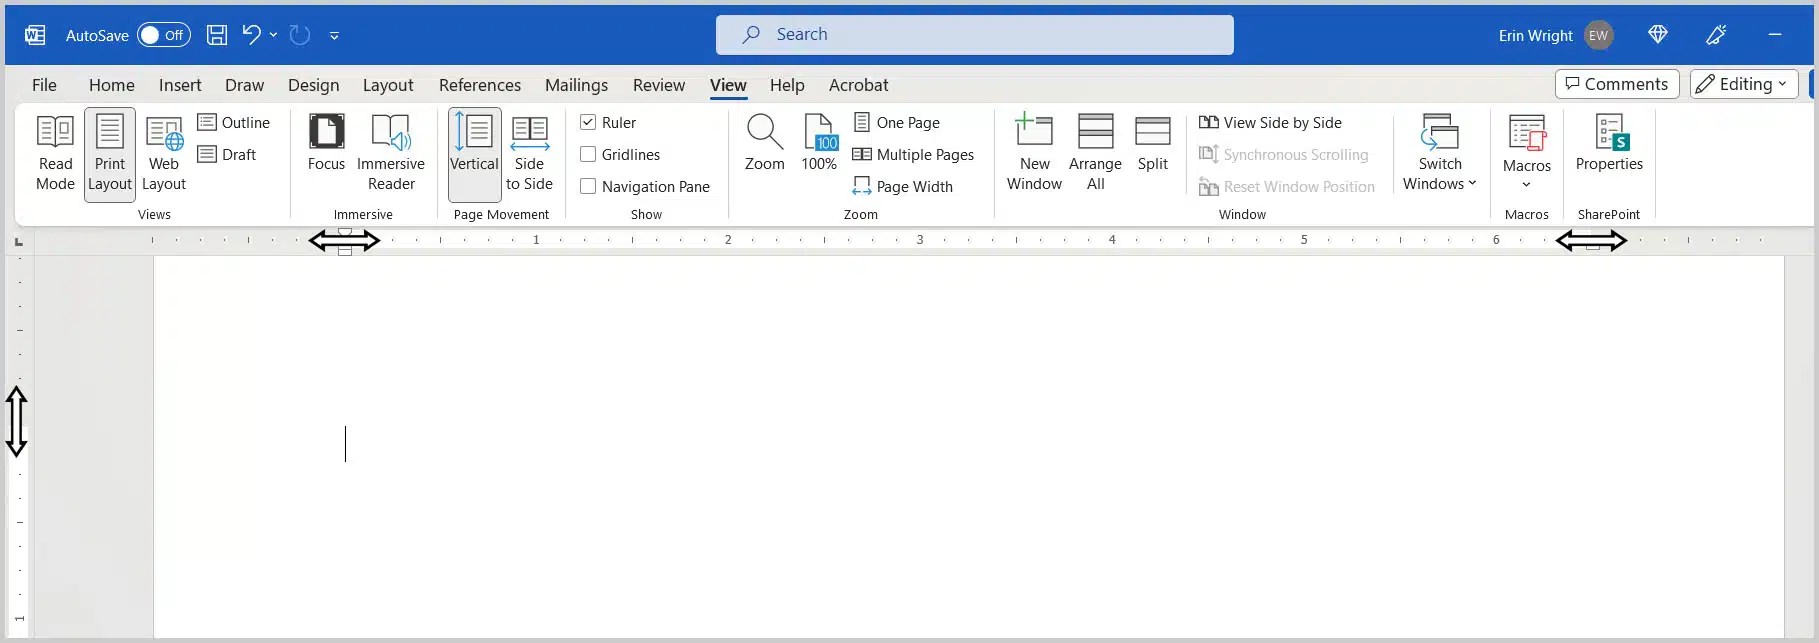Switch to Web Layout view
The image size is (1819, 643).
click(164, 154)
